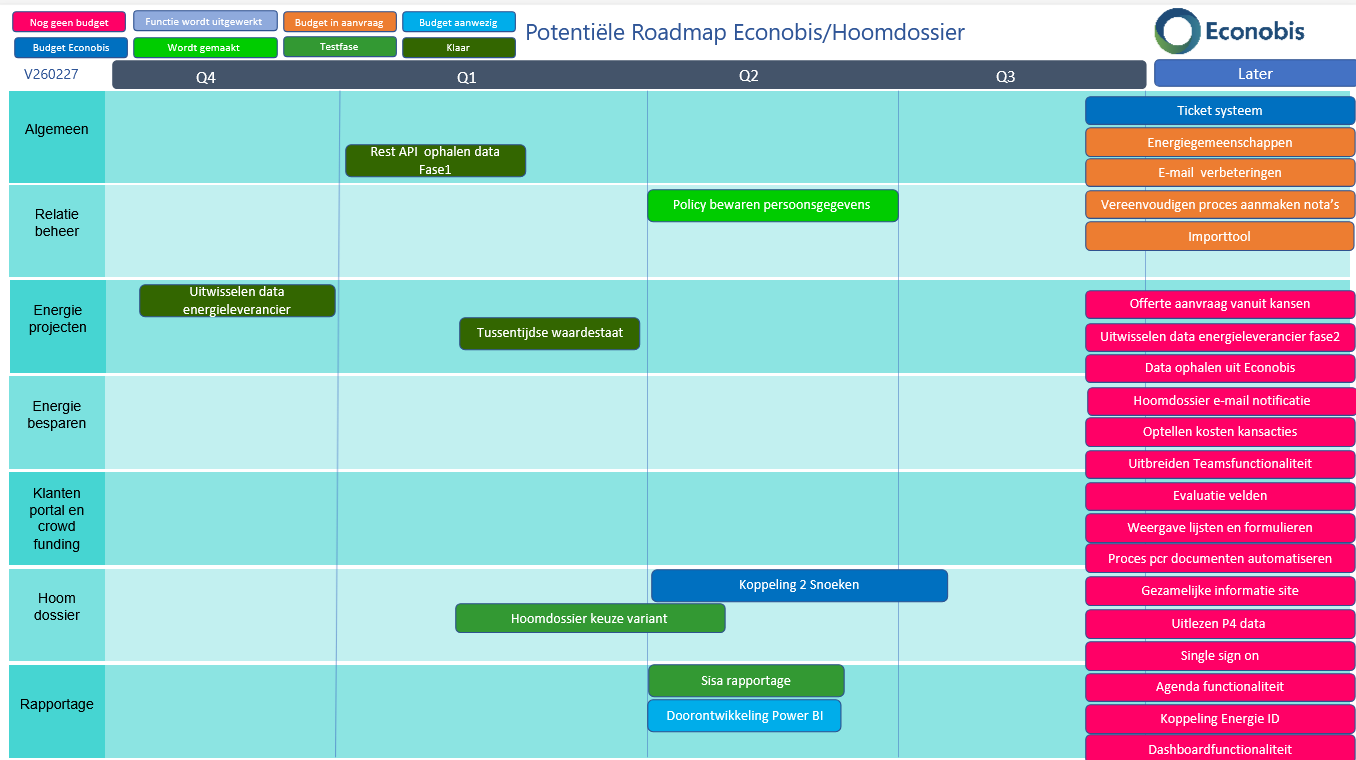The height and width of the screenshot is (760, 1356).
Task: Click the roadmap title text
Action: click(745, 32)
